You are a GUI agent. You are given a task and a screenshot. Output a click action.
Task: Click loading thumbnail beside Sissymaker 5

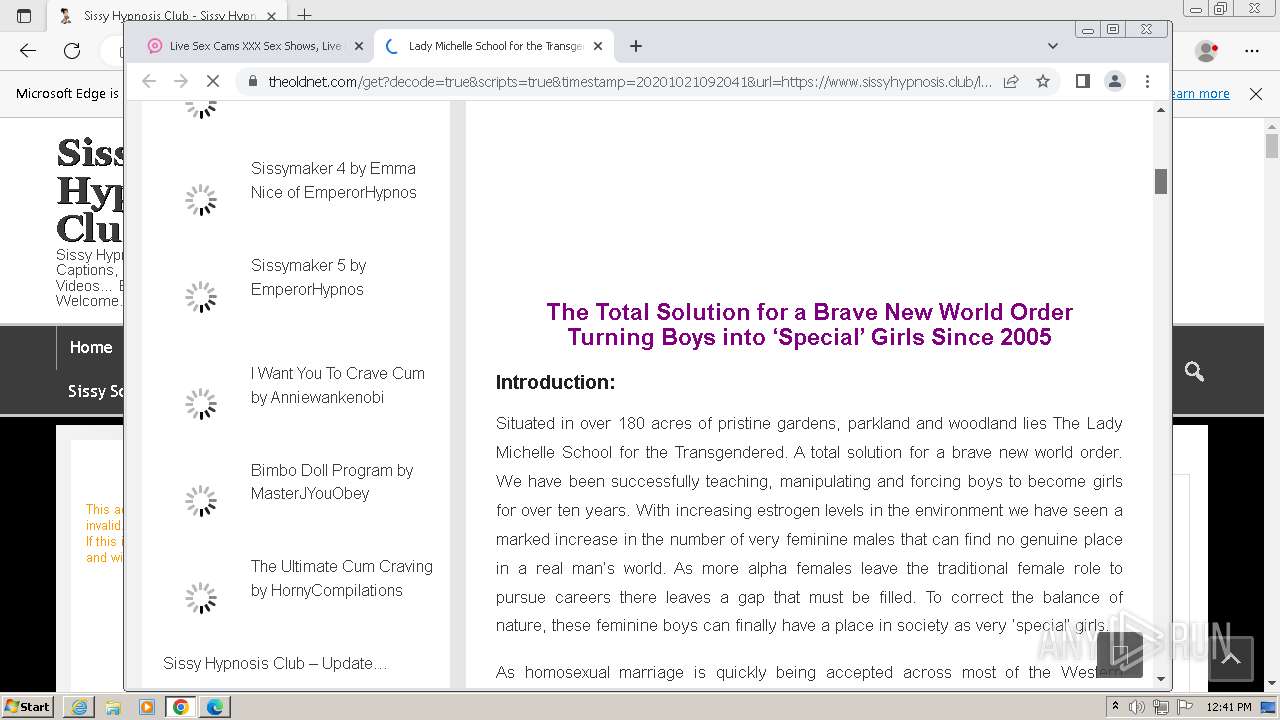[x=201, y=297]
